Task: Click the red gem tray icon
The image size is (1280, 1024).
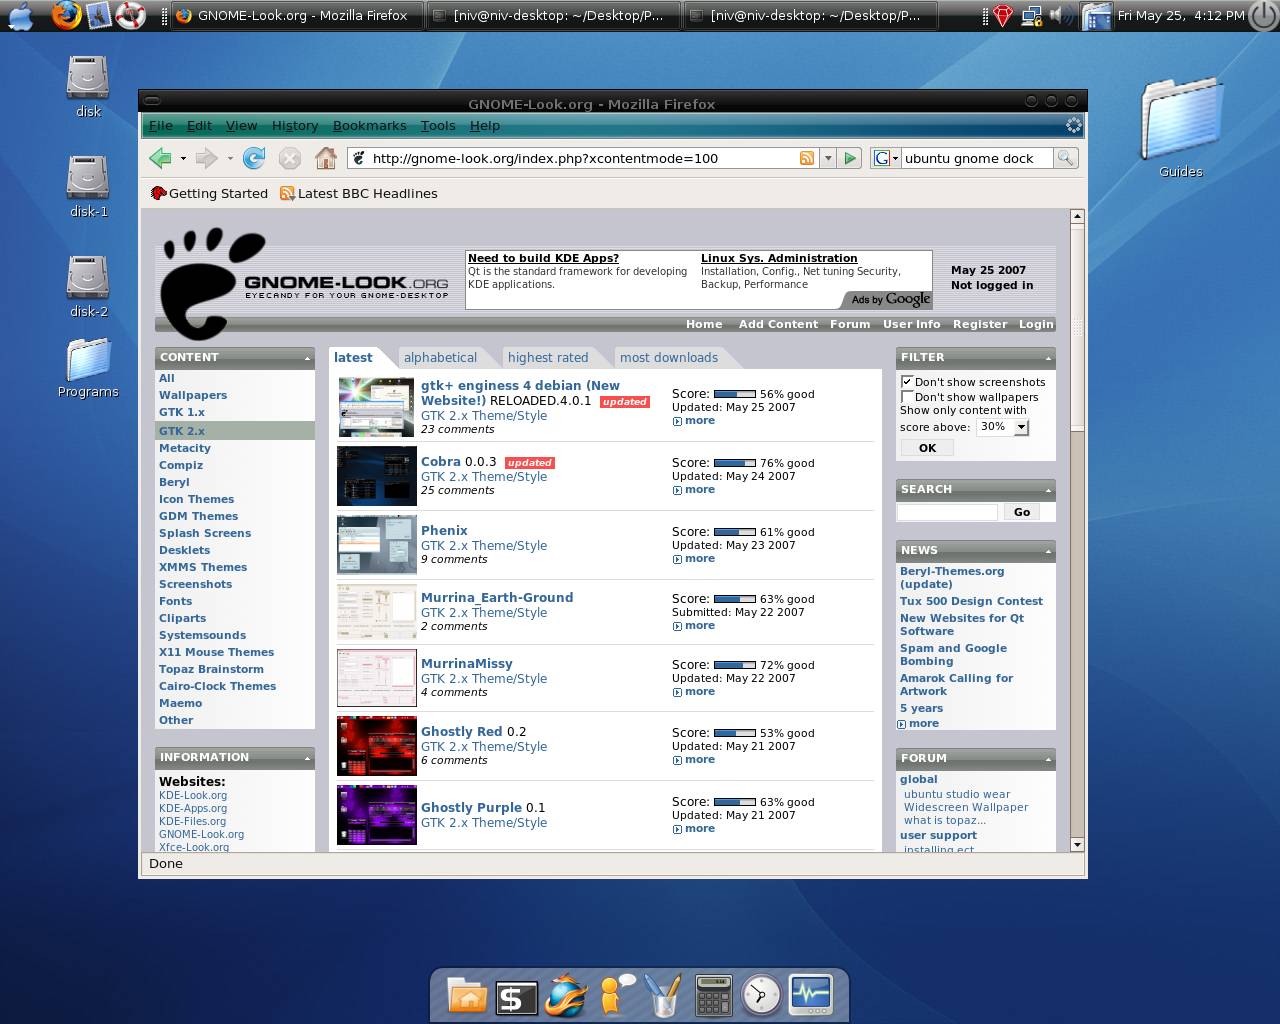Action: pyautogui.click(x=1003, y=15)
